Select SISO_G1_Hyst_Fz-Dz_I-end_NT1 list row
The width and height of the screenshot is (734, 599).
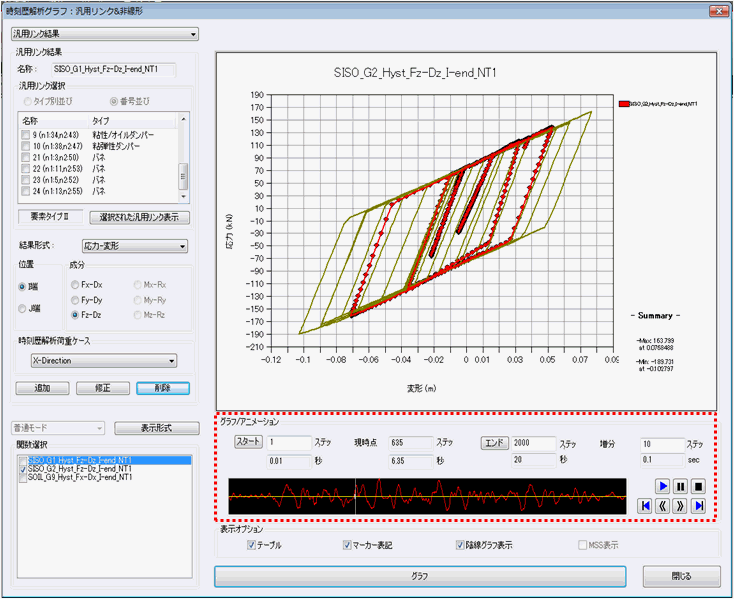105,460
